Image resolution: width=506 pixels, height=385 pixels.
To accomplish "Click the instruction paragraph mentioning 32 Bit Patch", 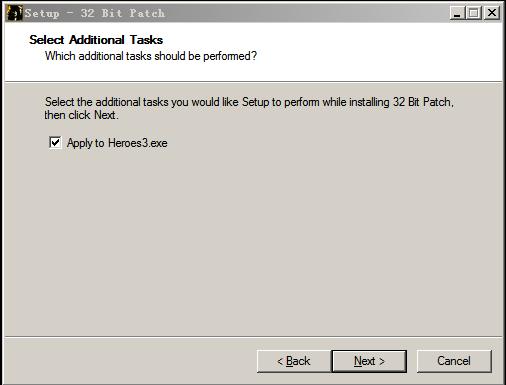I will click(x=249, y=108).
